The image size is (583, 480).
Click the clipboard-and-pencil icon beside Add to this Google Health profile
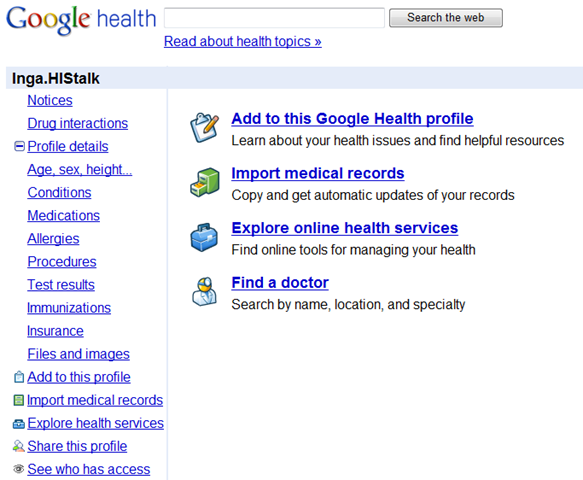[x=204, y=128]
